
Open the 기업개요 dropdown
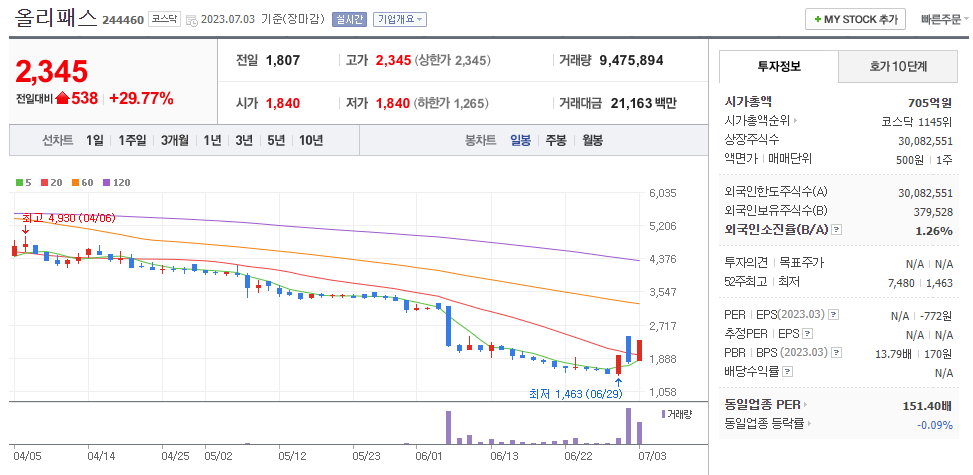click(400, 19)
